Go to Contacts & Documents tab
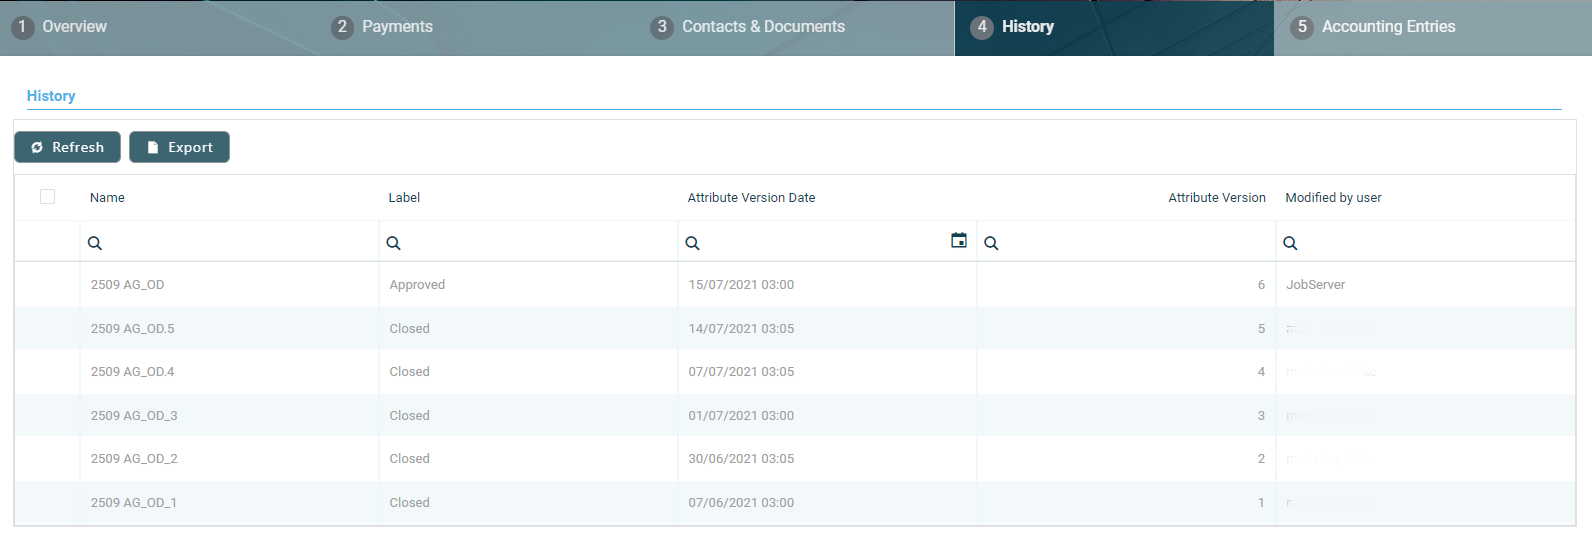Viewport: 1592px width, 542px height. (748, 27)
